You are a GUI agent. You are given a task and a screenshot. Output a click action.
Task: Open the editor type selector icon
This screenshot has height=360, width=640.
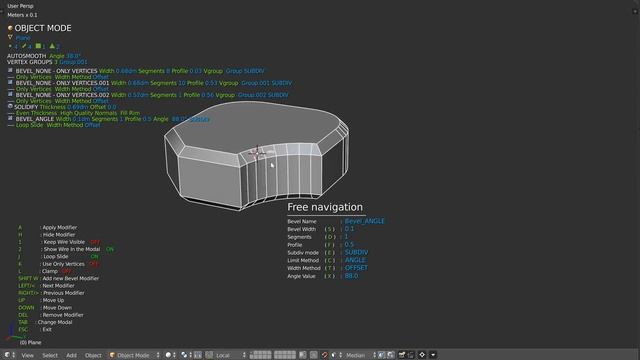tap(9, 355)
